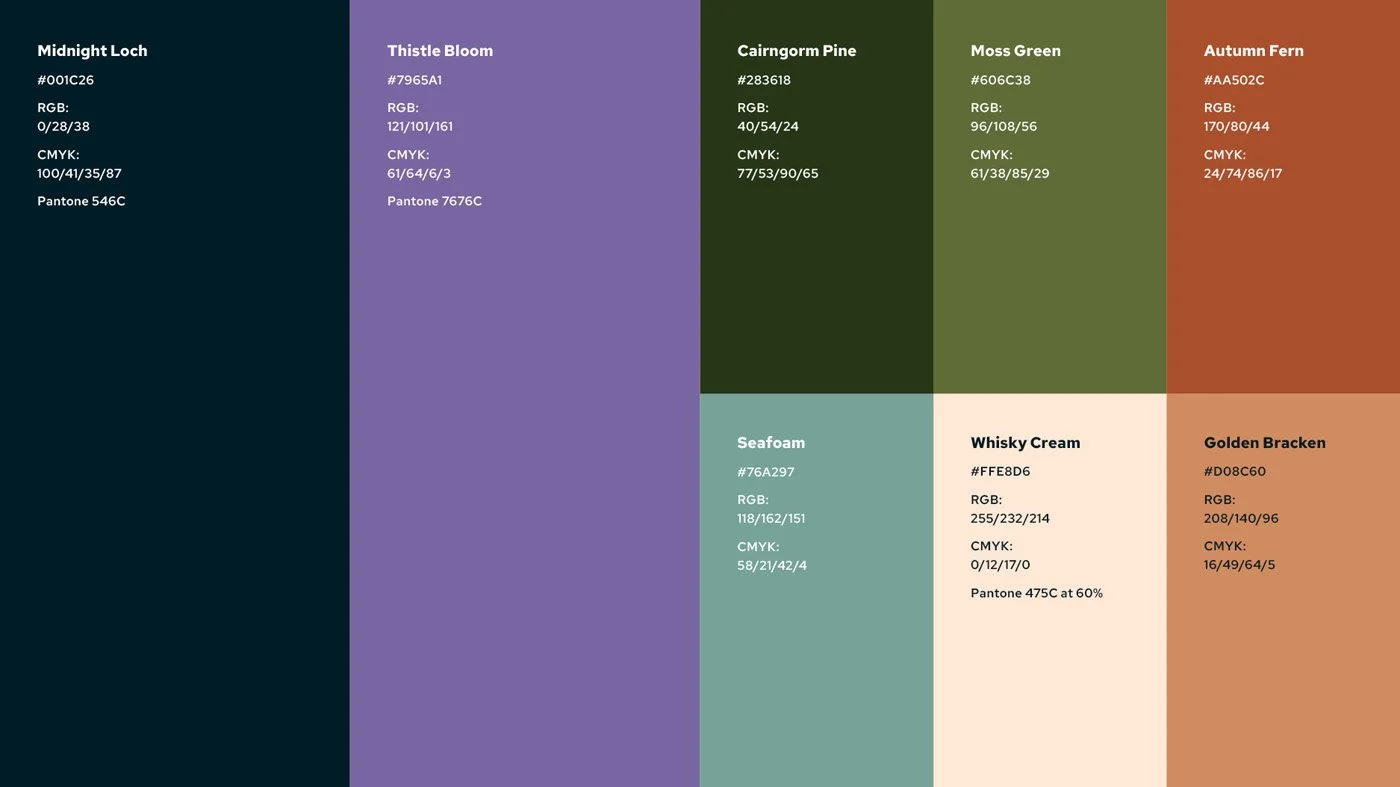Viewport: 1400px width, 787px height.
Task: Select the Seafoam color swatch
Action: point(816,680)
